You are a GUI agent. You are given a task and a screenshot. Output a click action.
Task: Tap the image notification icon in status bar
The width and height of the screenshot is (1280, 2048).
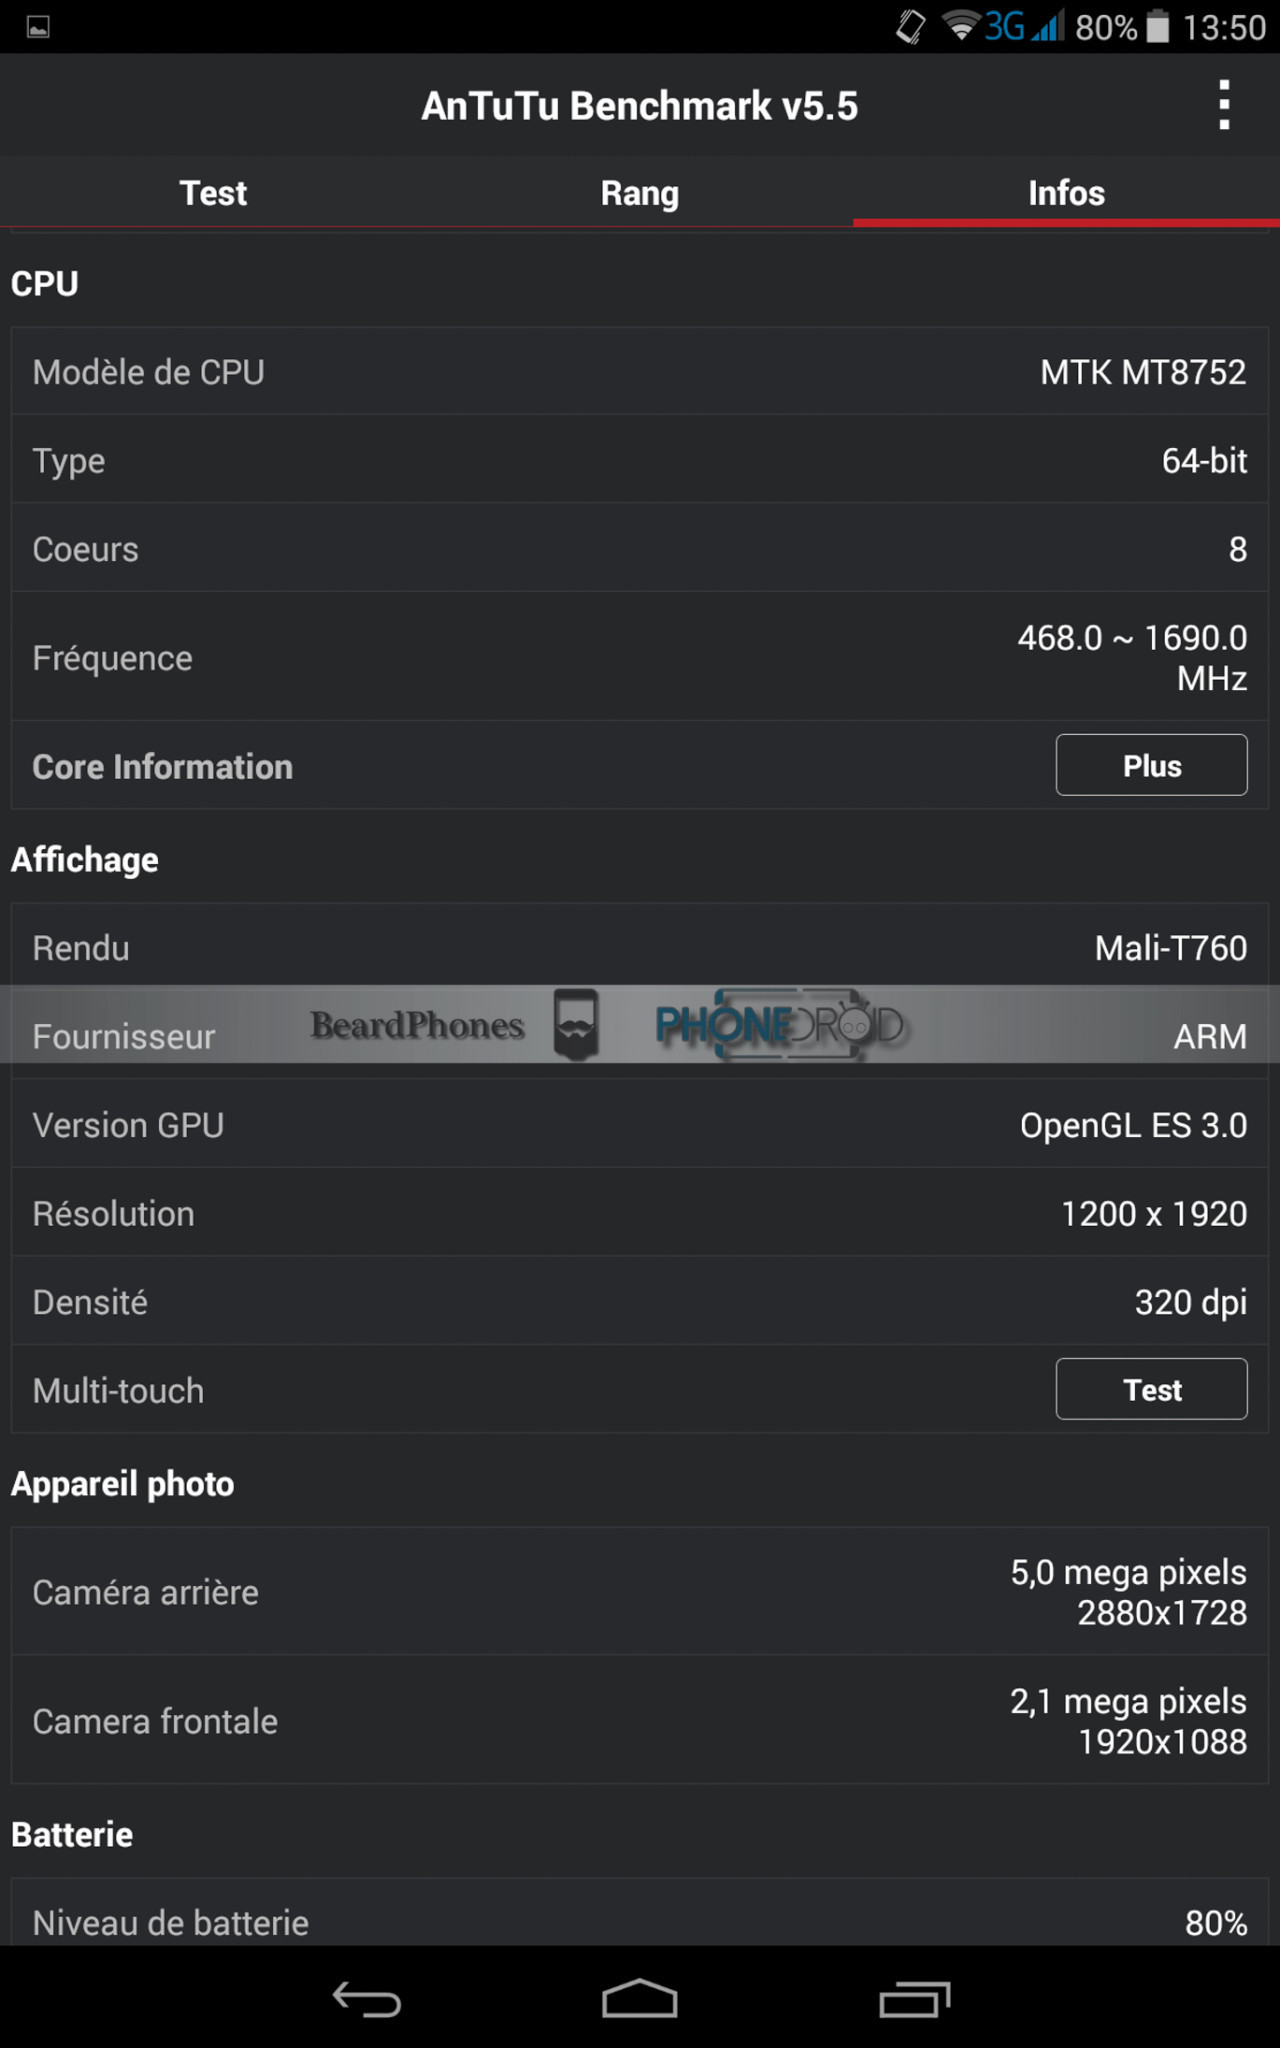pos(38,27)
